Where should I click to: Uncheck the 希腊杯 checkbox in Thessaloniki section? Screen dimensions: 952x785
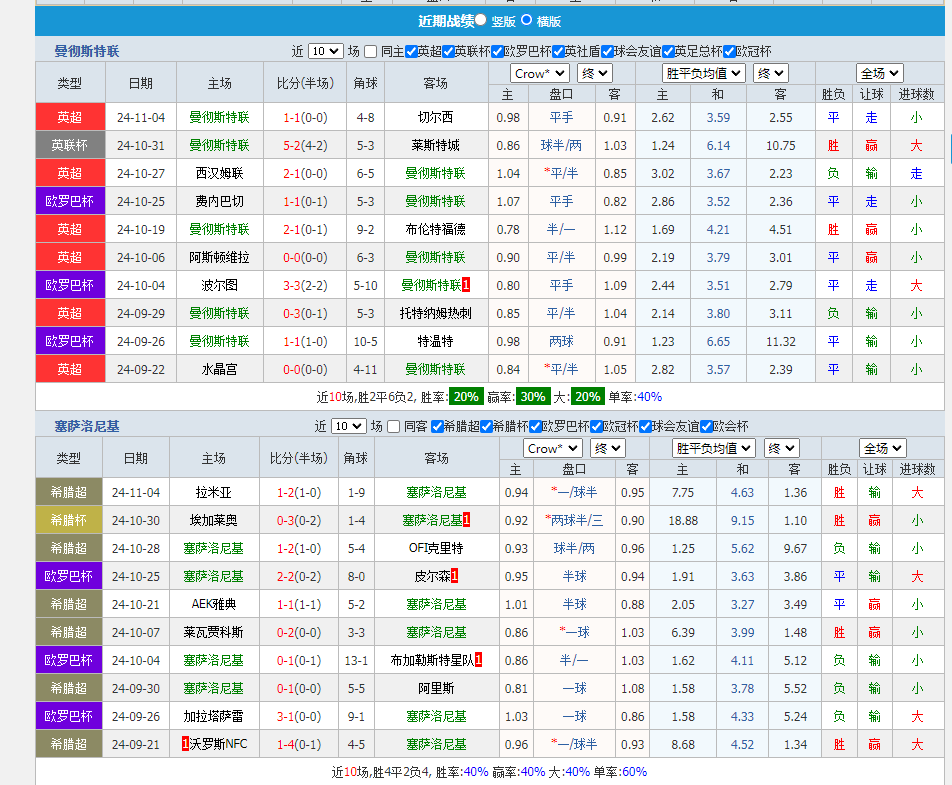click(485, 427)
